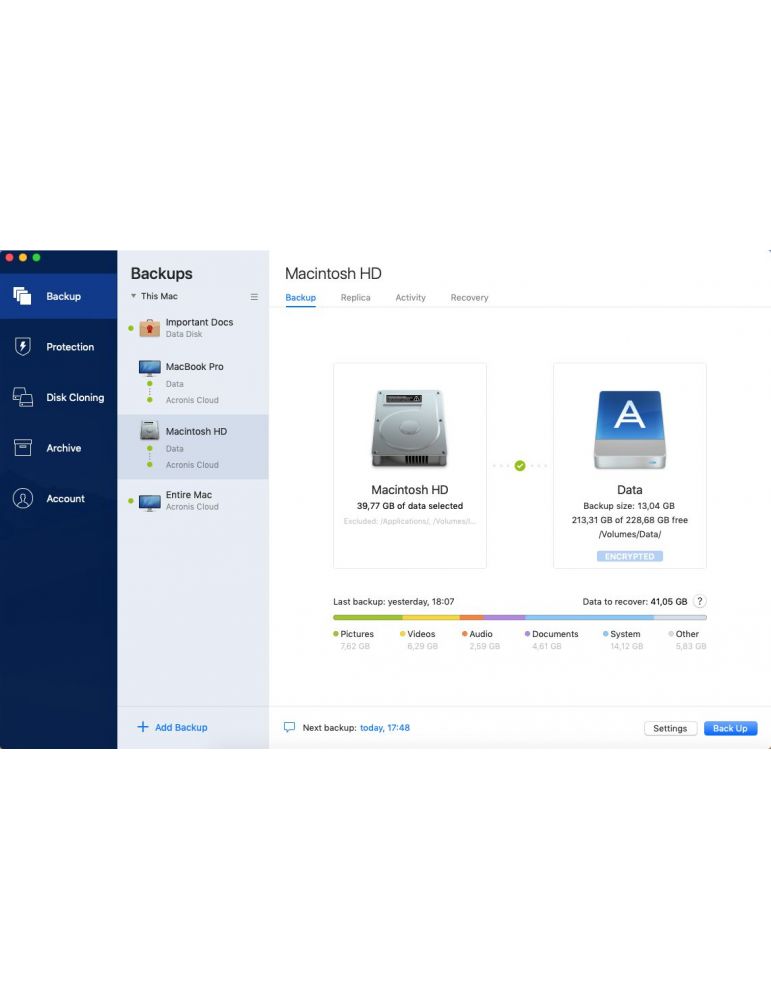The width and height of the screenshot is (771, 1000).
Task: Select the Macintosh HD backup entry
Action: click(x=193, y=447)
